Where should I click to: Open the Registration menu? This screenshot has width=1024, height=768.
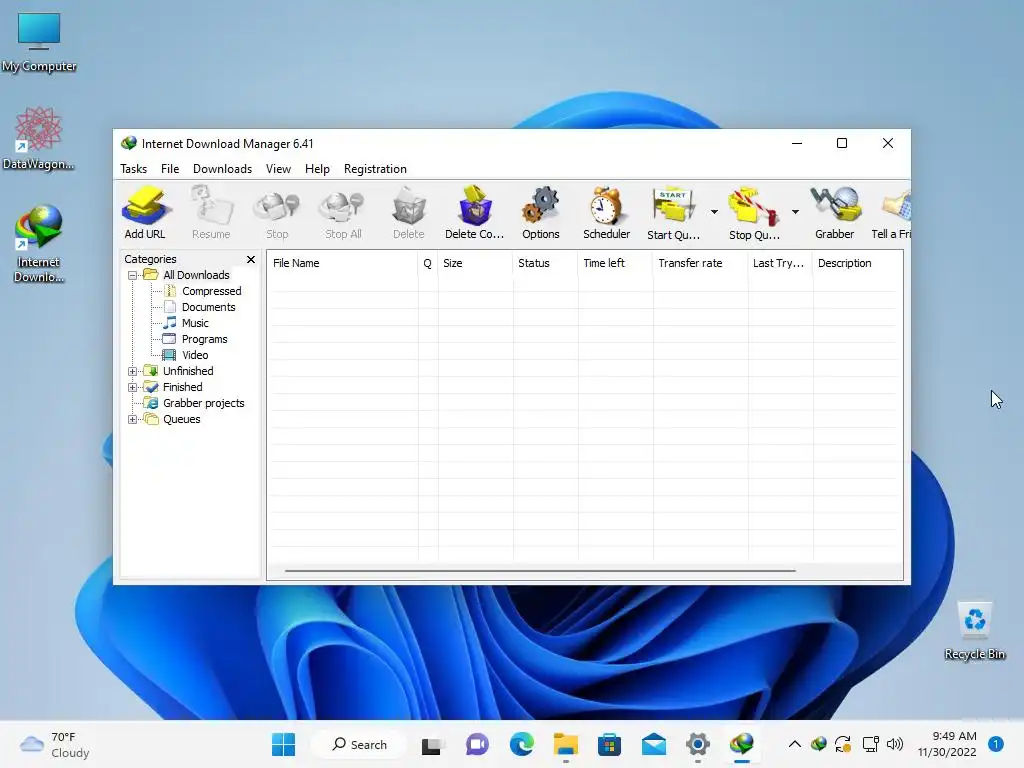[x=375, y=168]
